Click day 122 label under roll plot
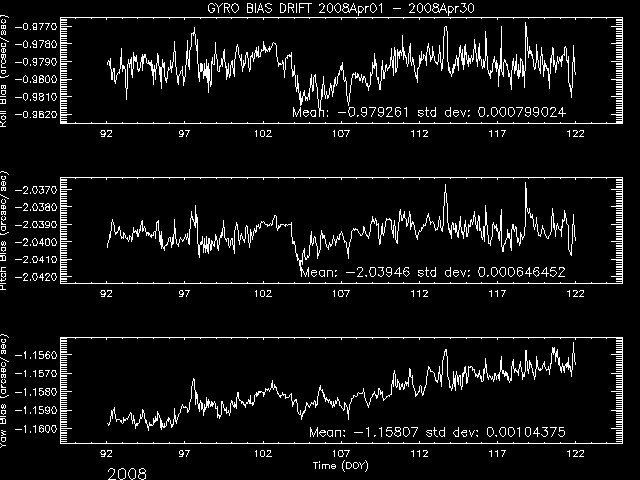 (576, 134)
